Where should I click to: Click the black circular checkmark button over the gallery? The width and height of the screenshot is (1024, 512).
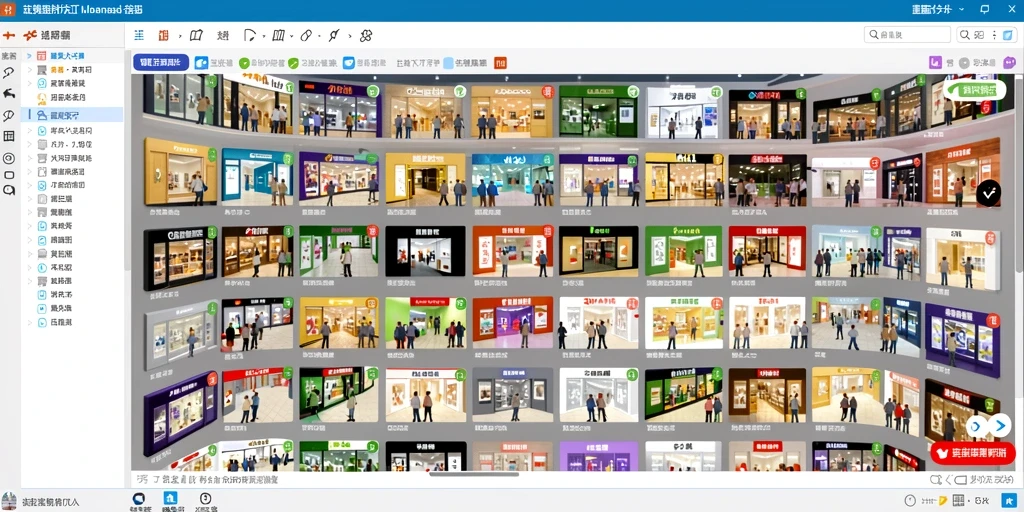click(989, 193)
